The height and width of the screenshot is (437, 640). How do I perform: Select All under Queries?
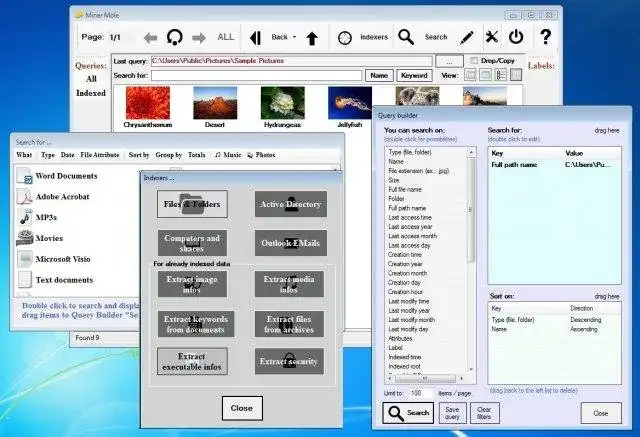tap(91, 79)
